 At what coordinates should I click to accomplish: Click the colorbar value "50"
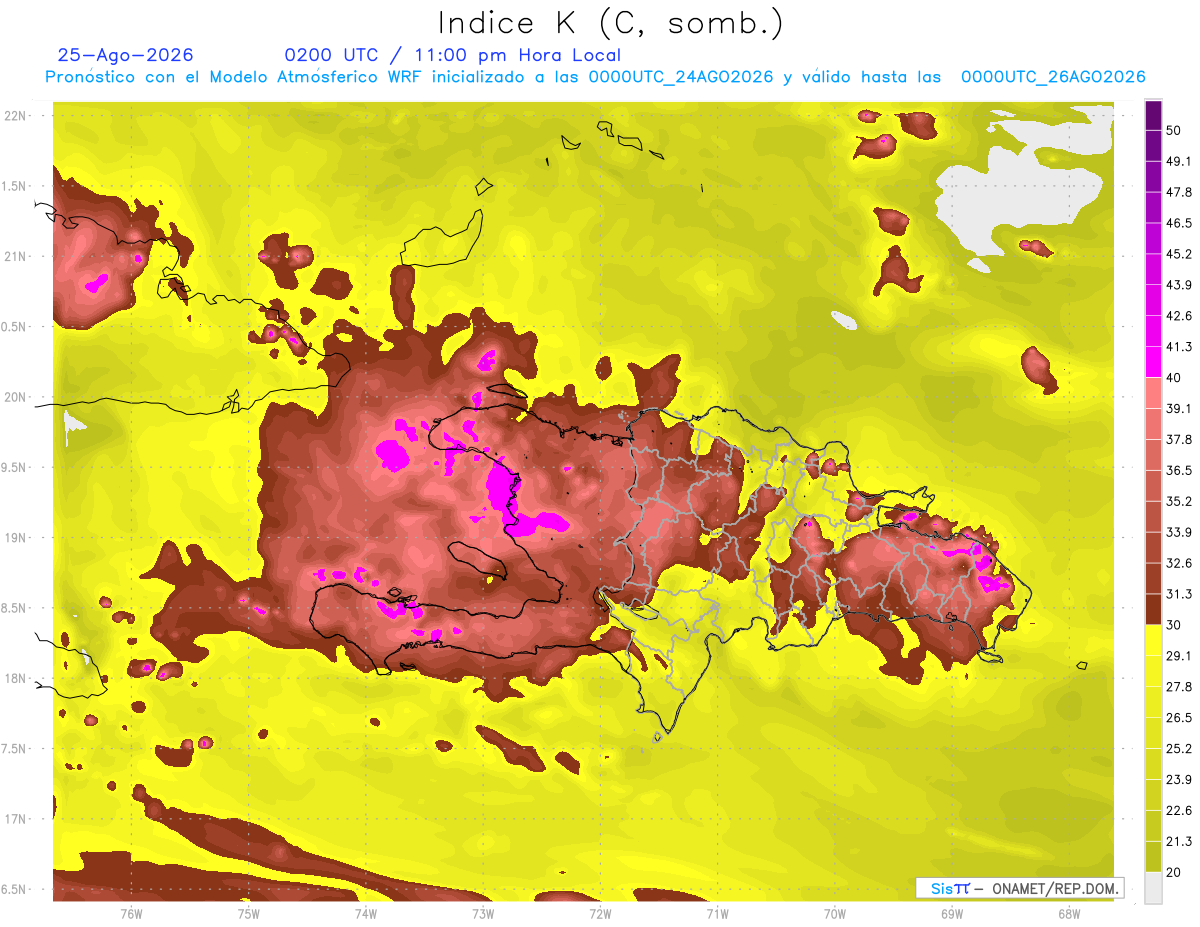pos(1174,130)
